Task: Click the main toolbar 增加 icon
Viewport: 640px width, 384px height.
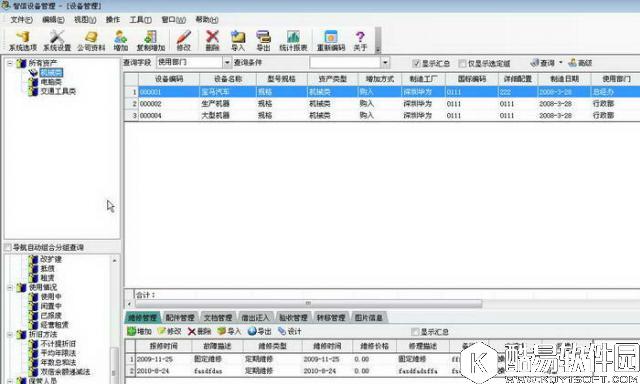Action: (120, 41)
